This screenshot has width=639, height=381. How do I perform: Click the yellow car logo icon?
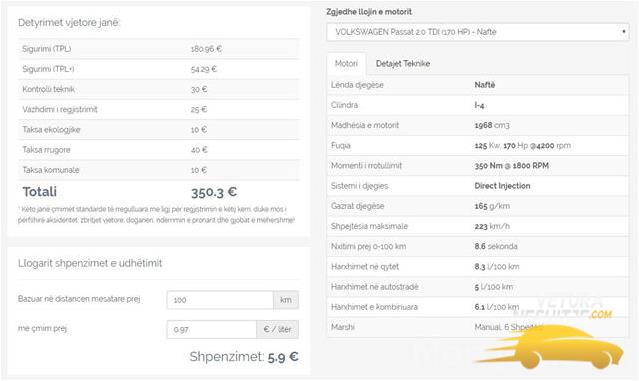[x=550, y=347]
